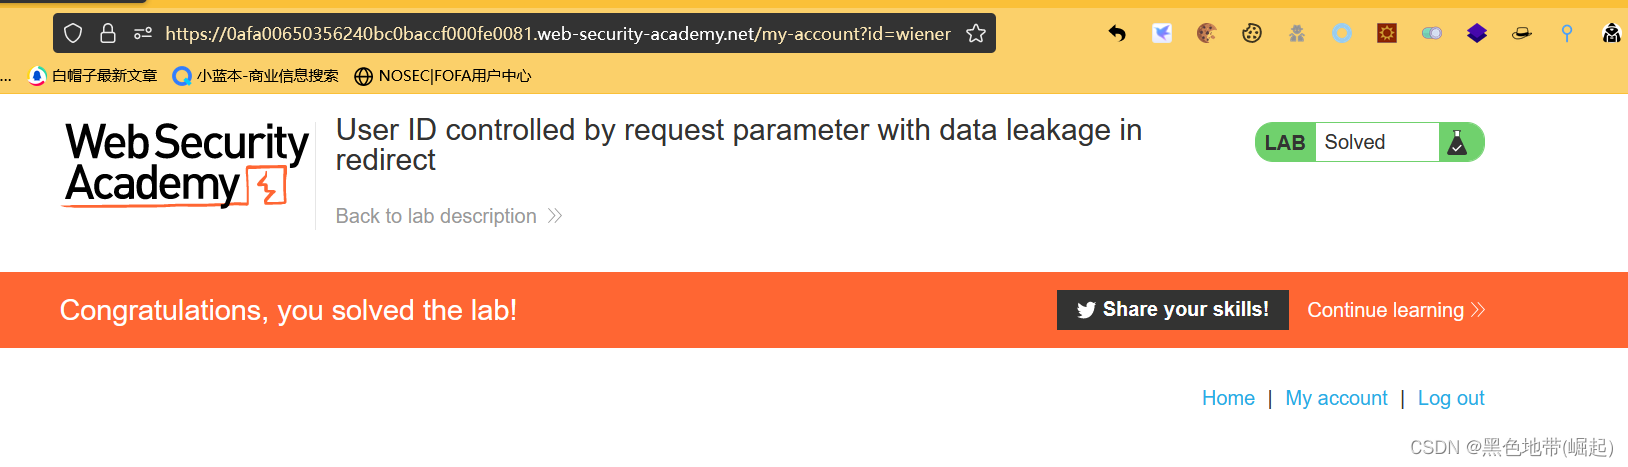
Task: Open the red sun square extension
Action: [1387, 34]
